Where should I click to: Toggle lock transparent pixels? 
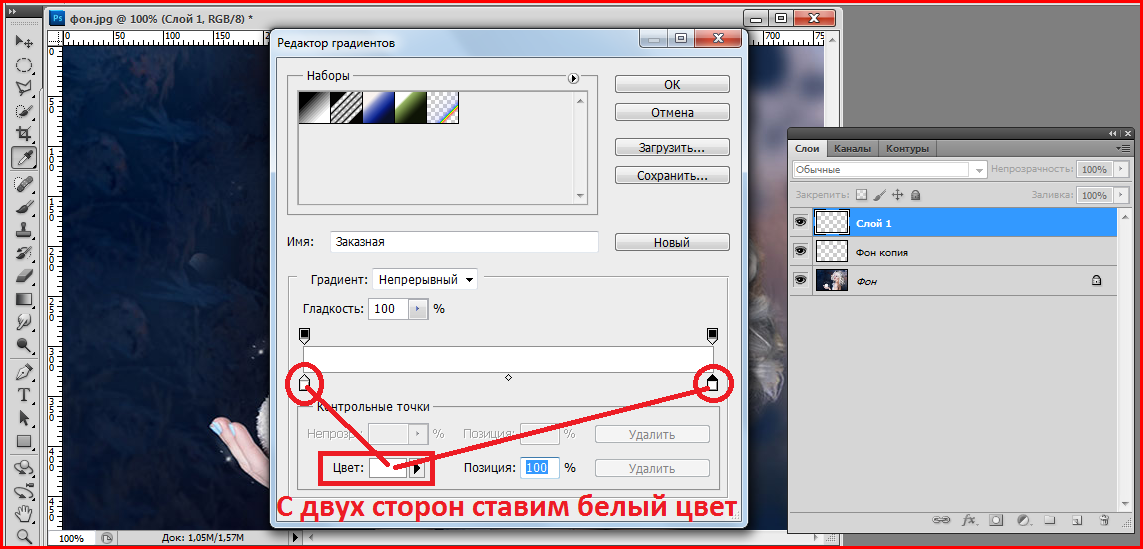[861, 195]
